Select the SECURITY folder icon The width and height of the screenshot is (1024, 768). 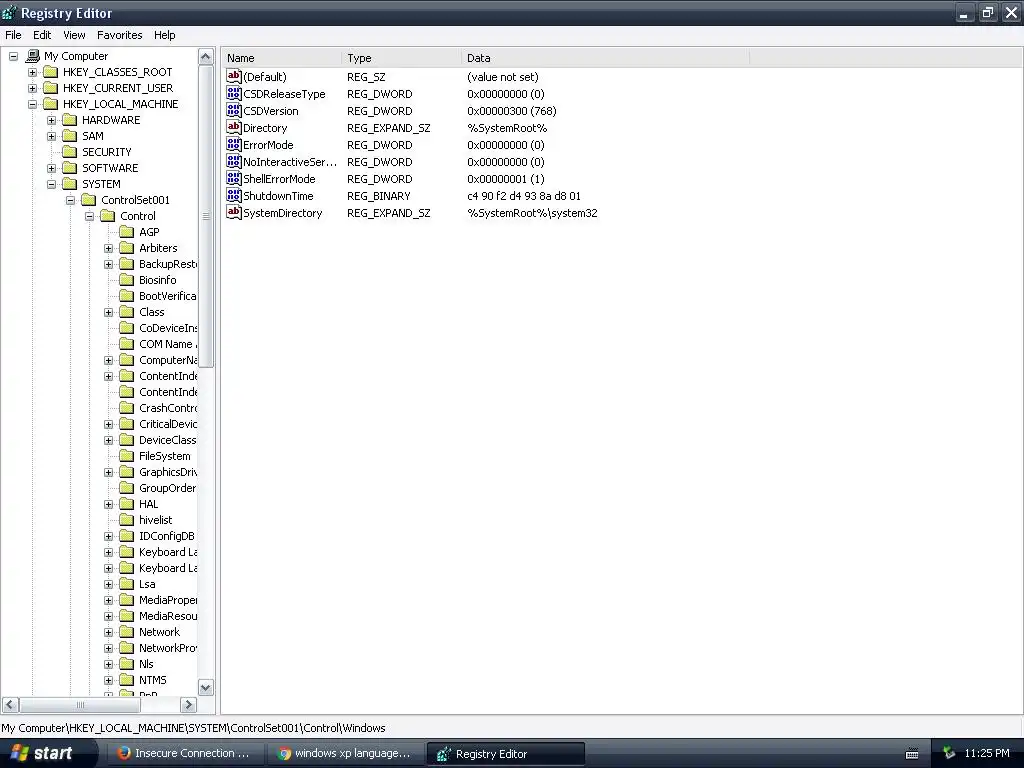[70, 152]
